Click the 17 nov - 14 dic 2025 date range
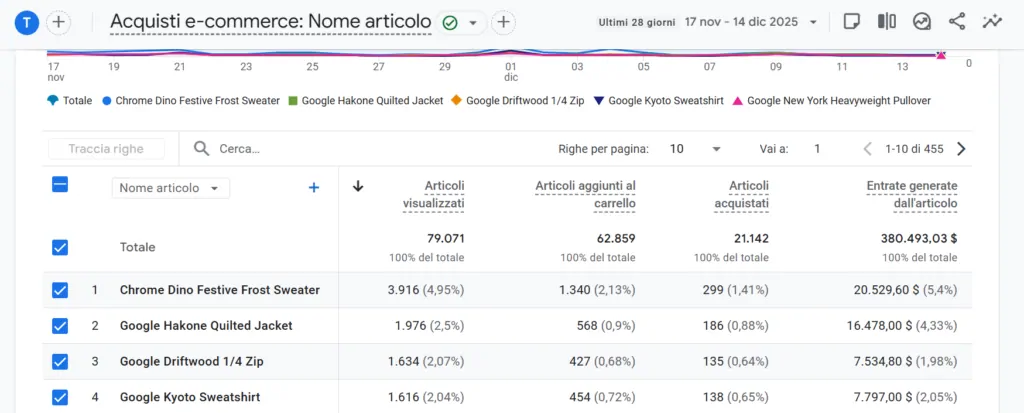Viewport: 1024px width, 413px height. click(741, 22)
